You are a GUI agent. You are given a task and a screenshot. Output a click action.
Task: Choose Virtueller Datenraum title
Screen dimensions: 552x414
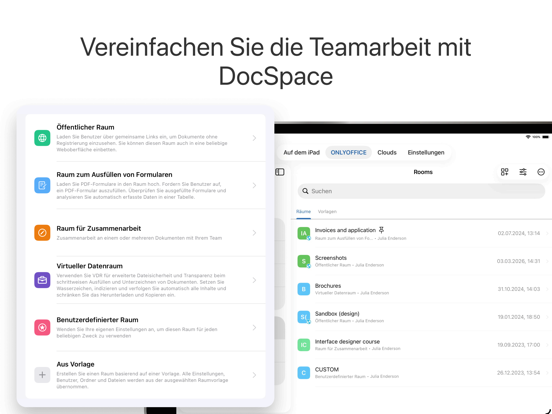(89, 266)
